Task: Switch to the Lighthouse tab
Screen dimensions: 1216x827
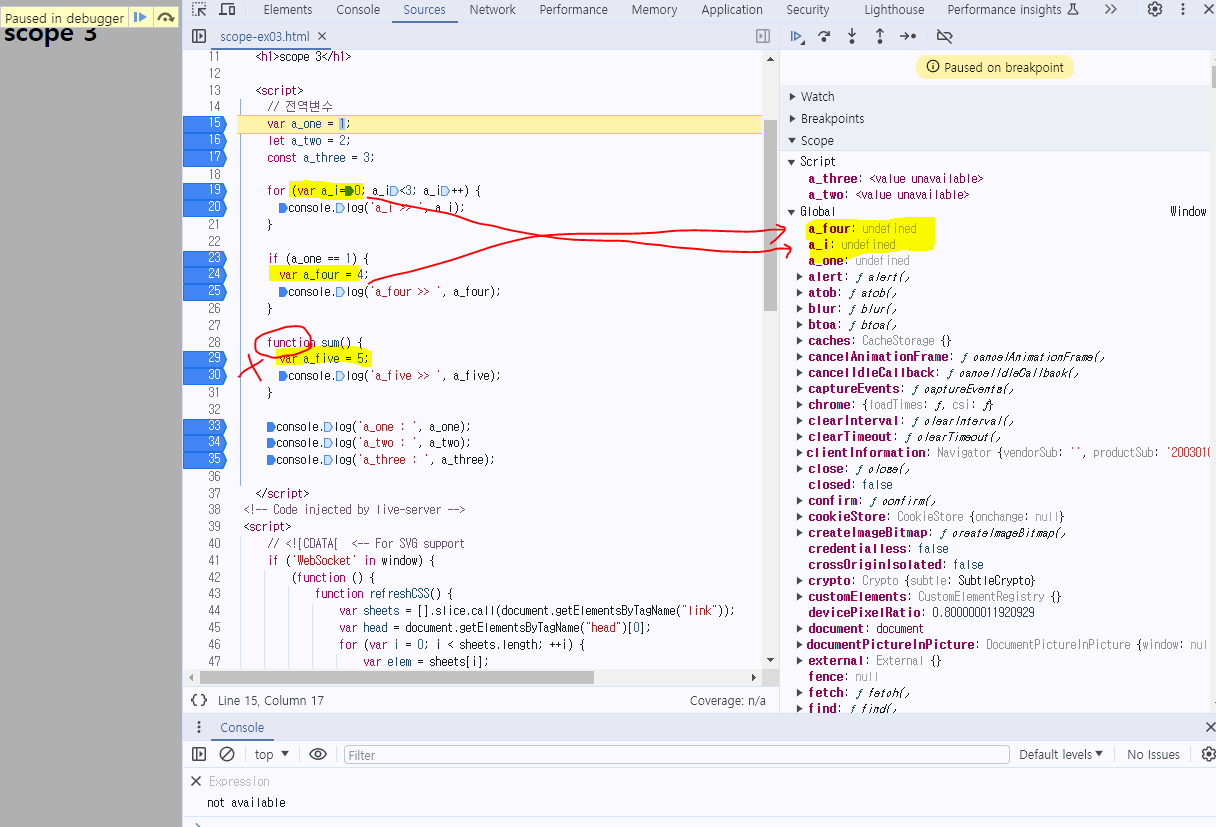Action: click(894, 9)
